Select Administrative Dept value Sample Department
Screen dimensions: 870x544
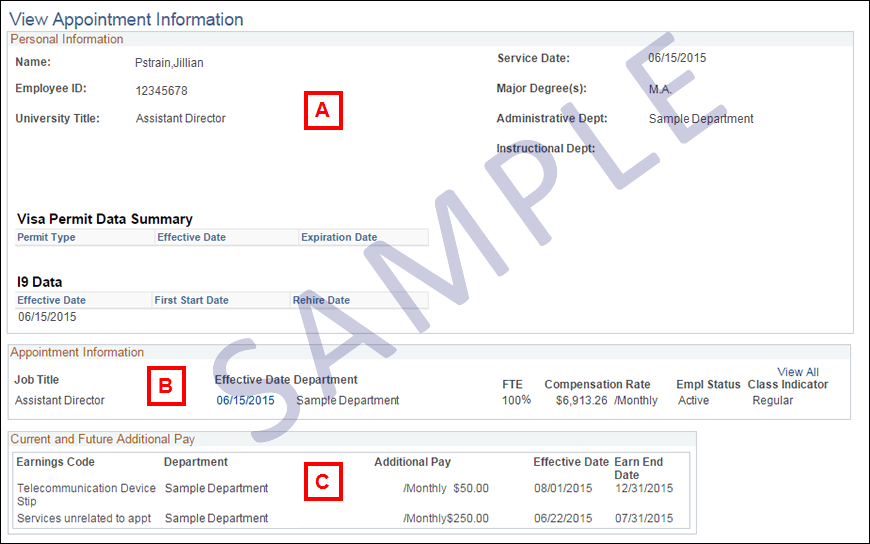pos(701,119)
